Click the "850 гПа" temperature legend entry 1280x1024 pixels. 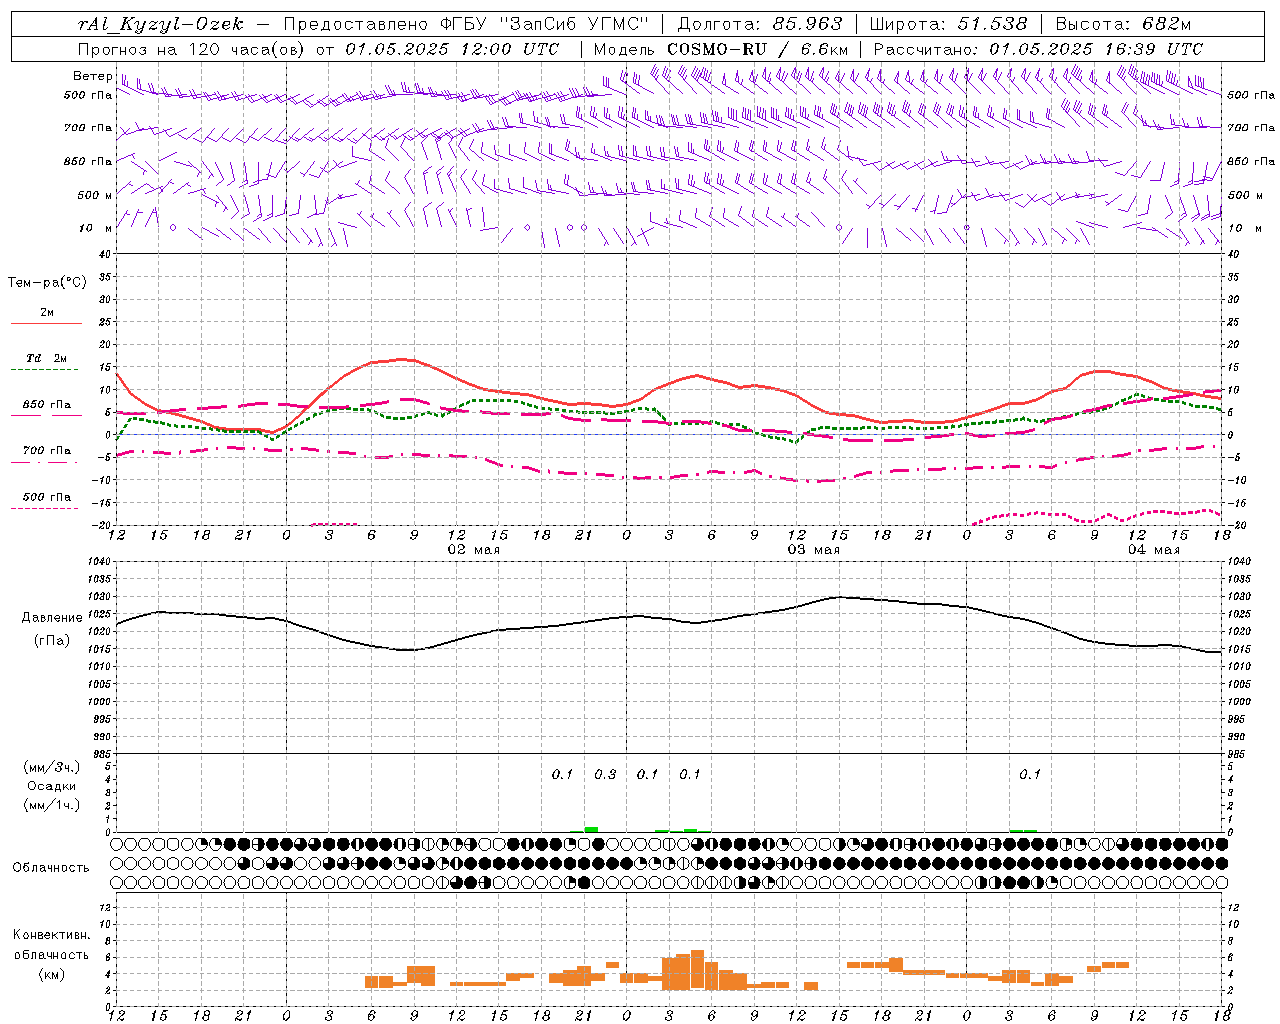pyautogui.click(x=47, y=405)
